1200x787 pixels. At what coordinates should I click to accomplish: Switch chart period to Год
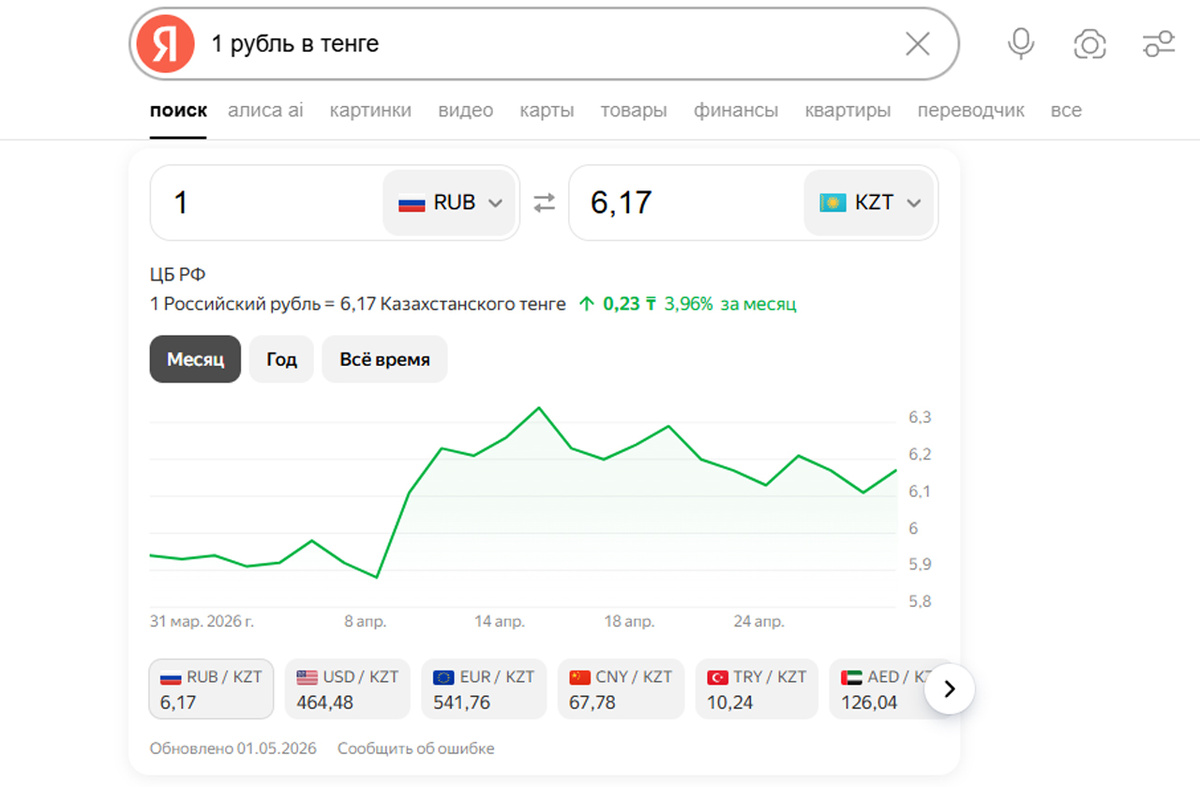[281, 359]
